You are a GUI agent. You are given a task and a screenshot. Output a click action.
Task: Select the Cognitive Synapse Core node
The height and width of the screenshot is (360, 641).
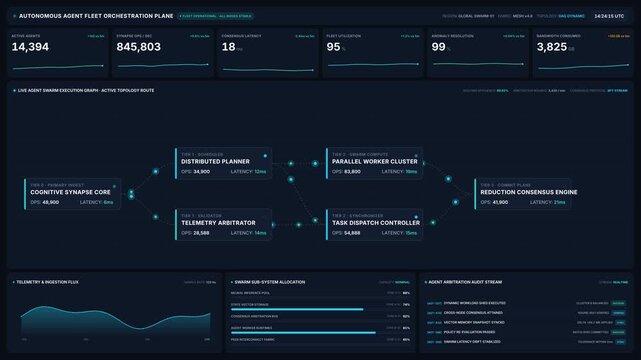[x=72, y=194]
